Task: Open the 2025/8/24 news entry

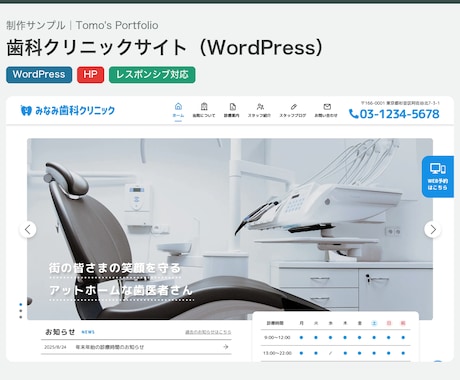Action: 136,347
